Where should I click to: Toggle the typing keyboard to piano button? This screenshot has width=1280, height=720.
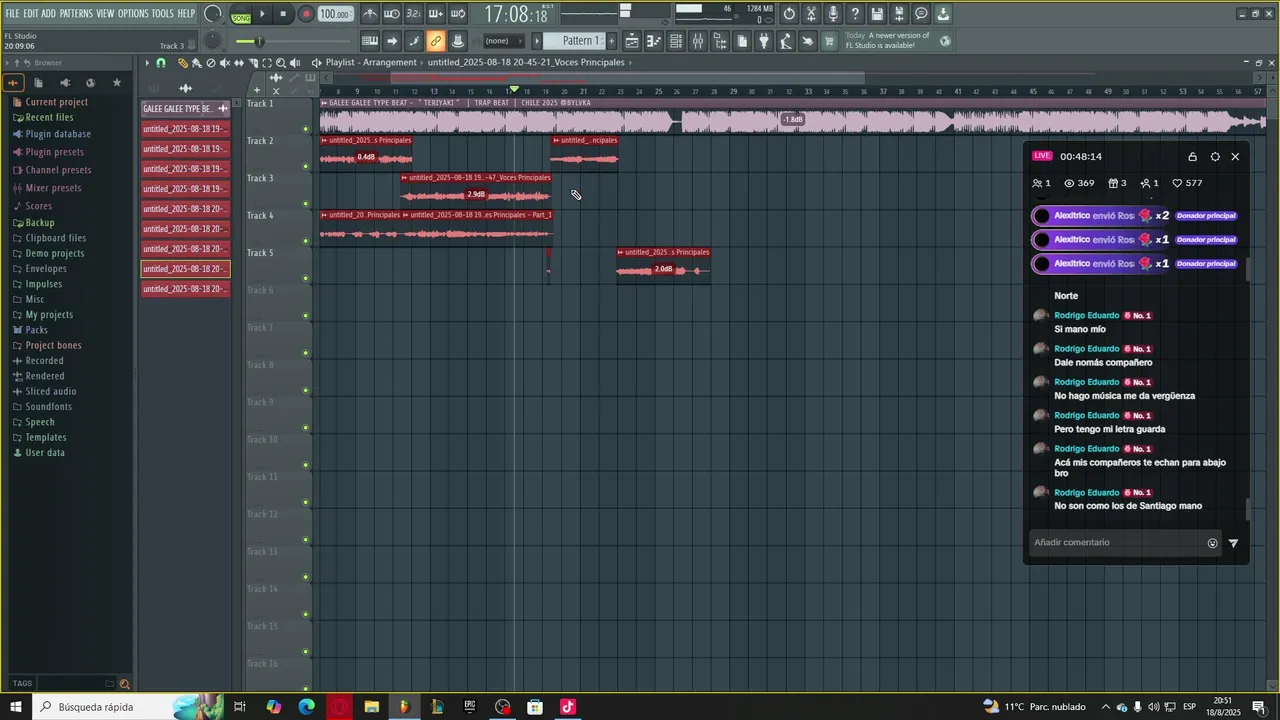370,41
